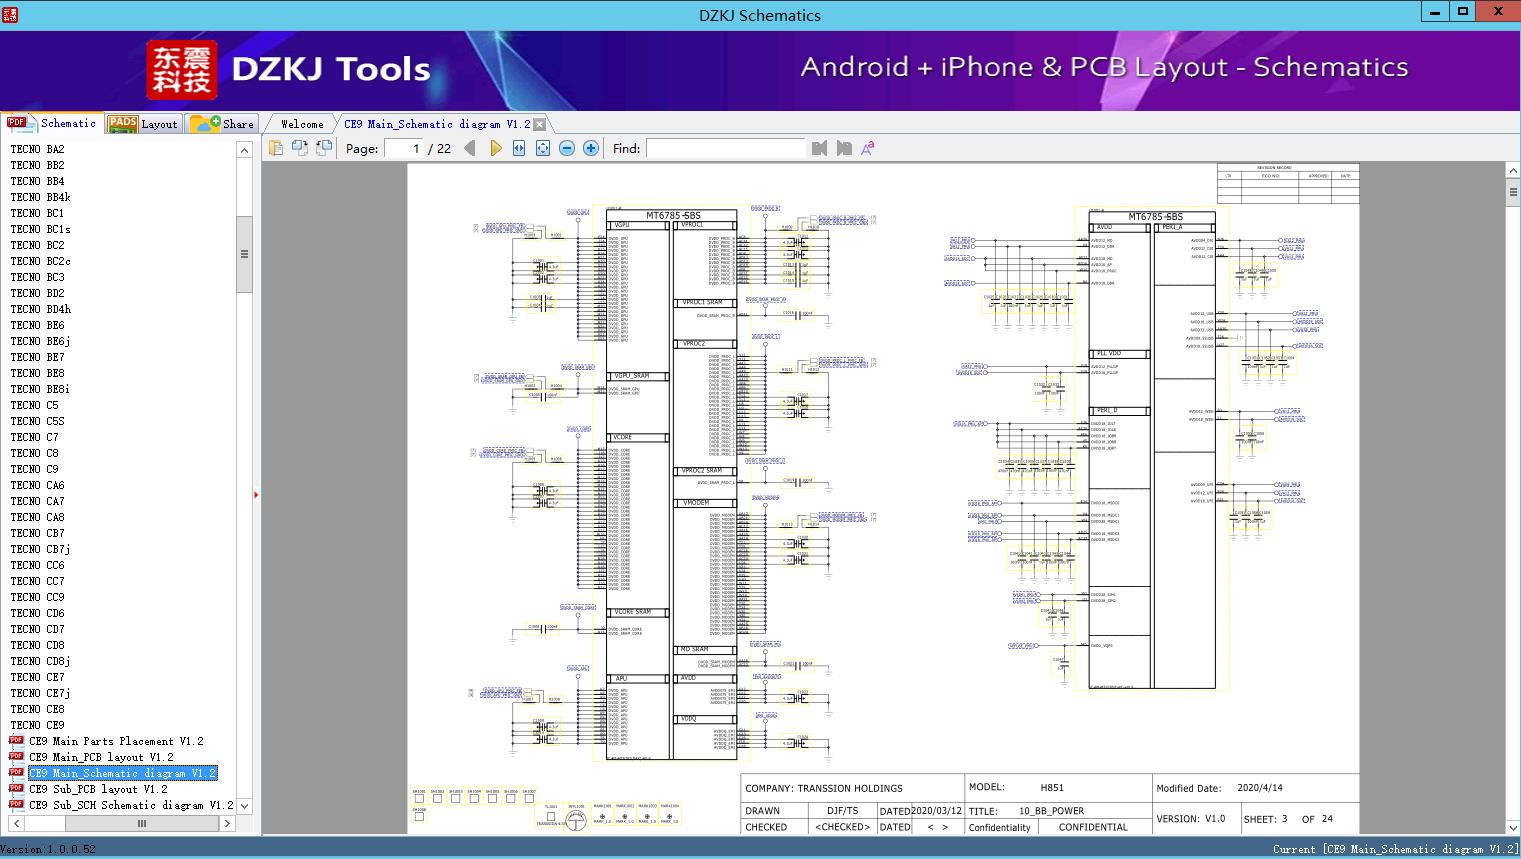The image size is (1521, 859).
Task: Zoom in with the plus icon
Action: pyautogui.click(x=591, y=148)
